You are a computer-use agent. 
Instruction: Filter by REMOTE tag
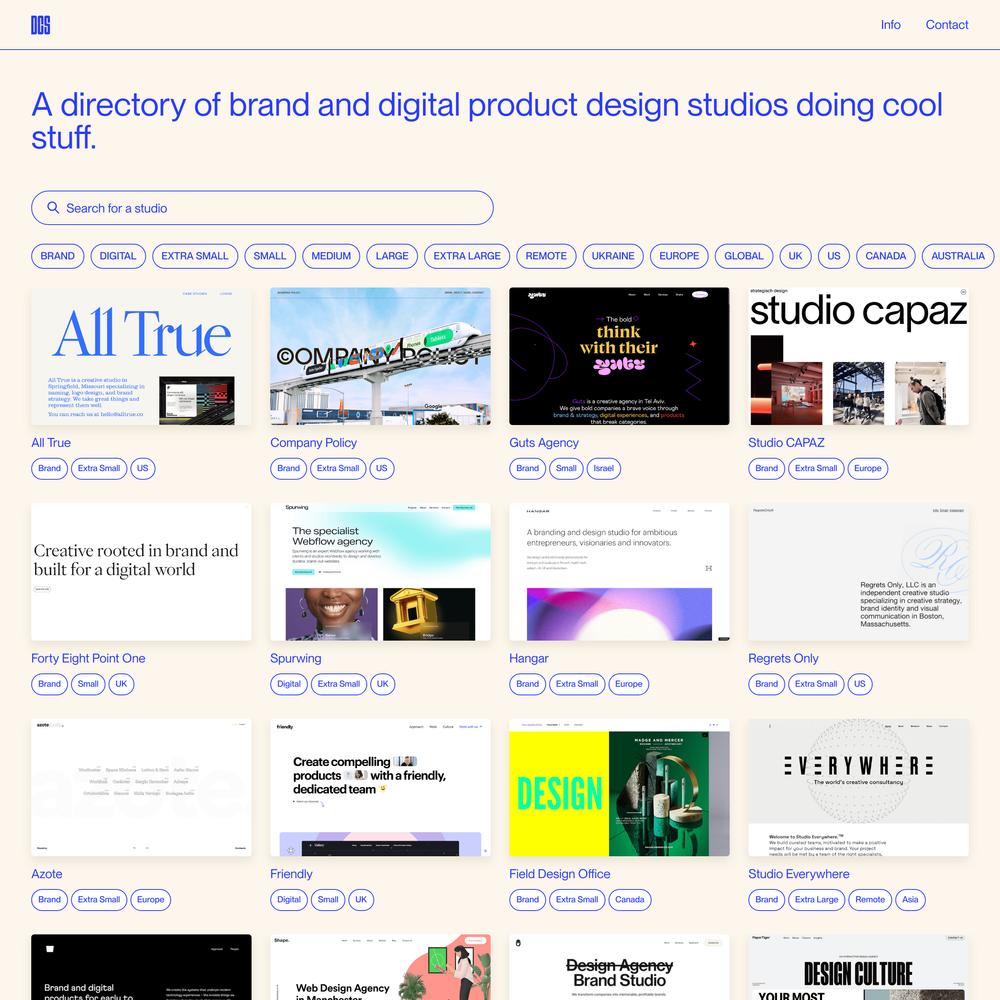coord(546,256)
